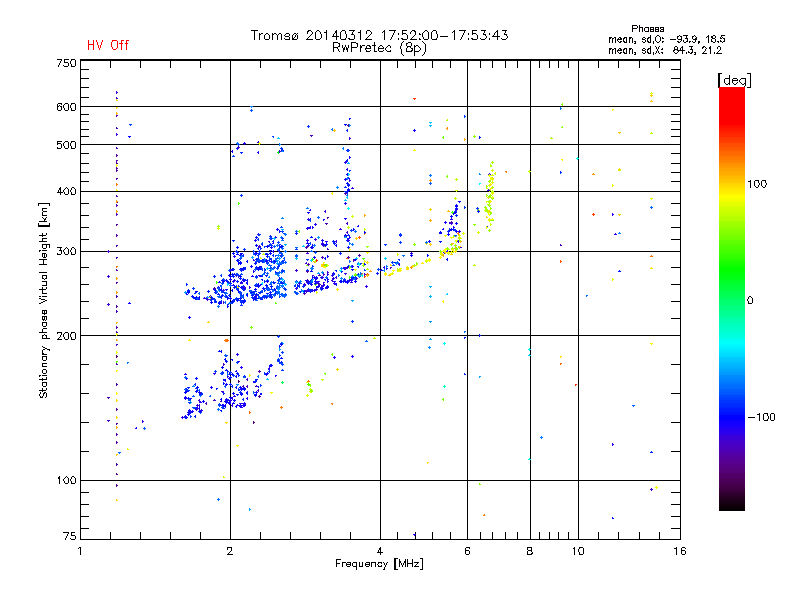Click the 'mean, sd,X: 84.3, 21.2' line

(665, 50)
